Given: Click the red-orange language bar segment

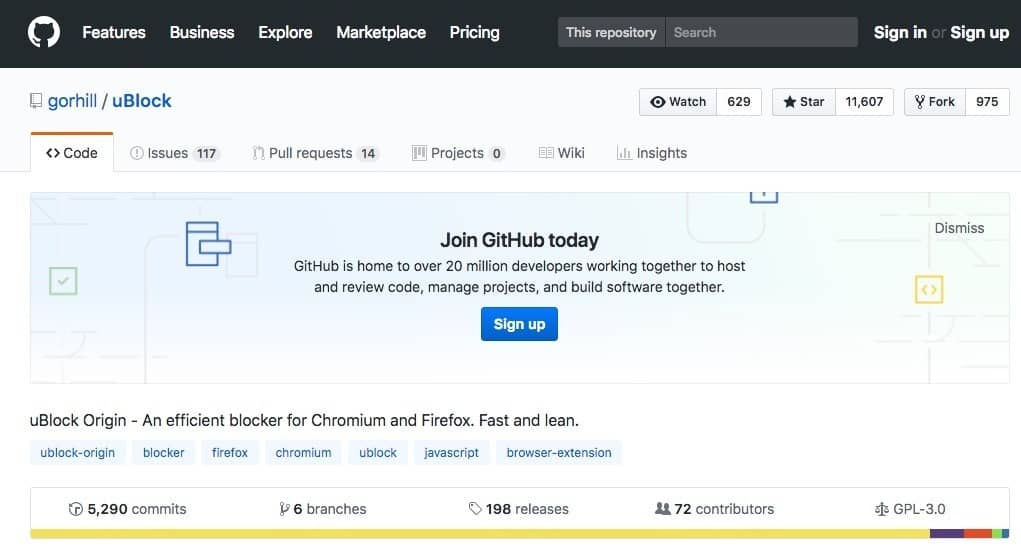Looking at the screenshot, I should (x=977, y=534).
